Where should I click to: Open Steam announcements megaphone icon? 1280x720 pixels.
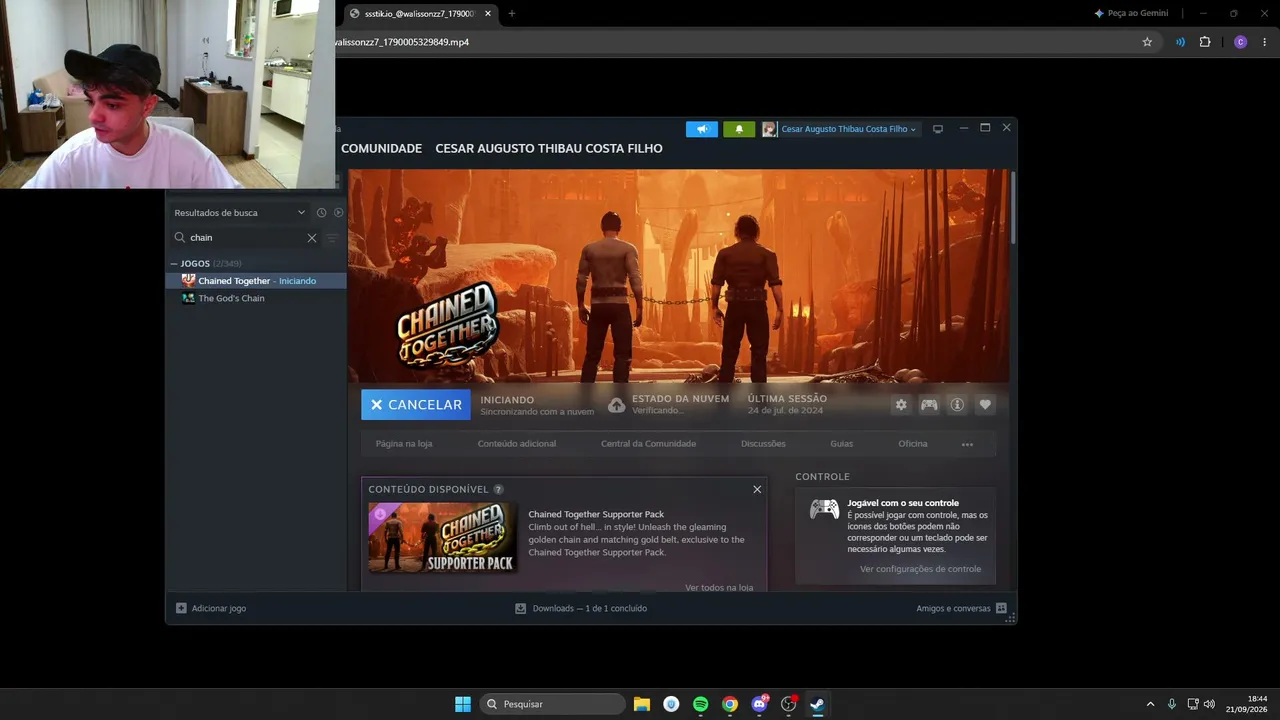(702, 129)
